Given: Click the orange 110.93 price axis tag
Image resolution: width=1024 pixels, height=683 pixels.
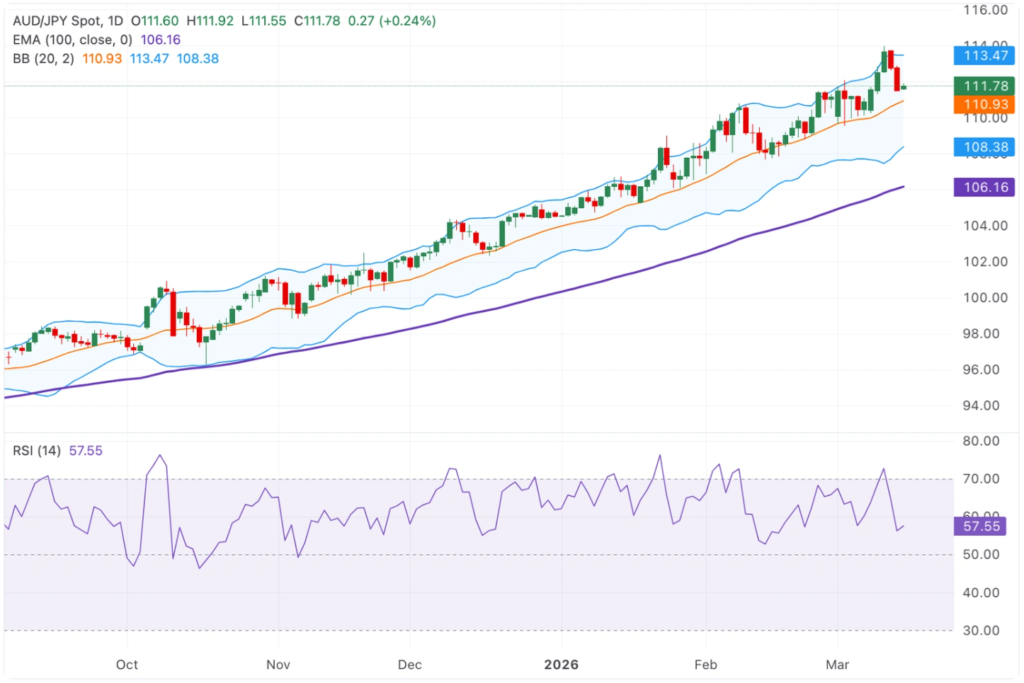Looking at the screenshot, I should click(984, 104).
